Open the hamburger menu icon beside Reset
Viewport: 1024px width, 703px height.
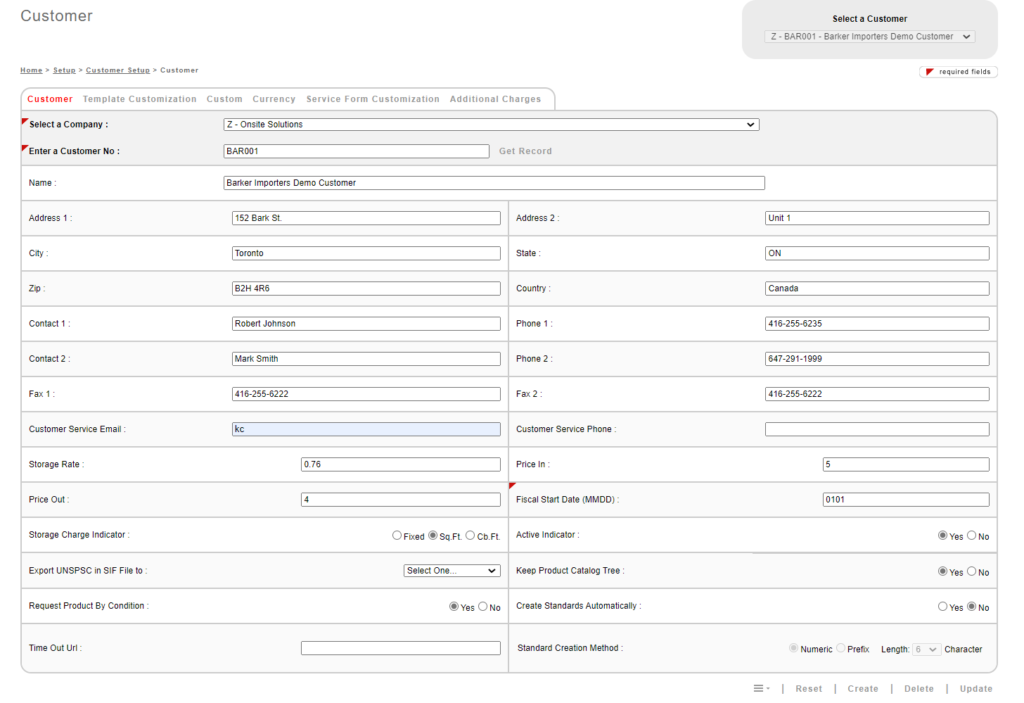(761, 688)
